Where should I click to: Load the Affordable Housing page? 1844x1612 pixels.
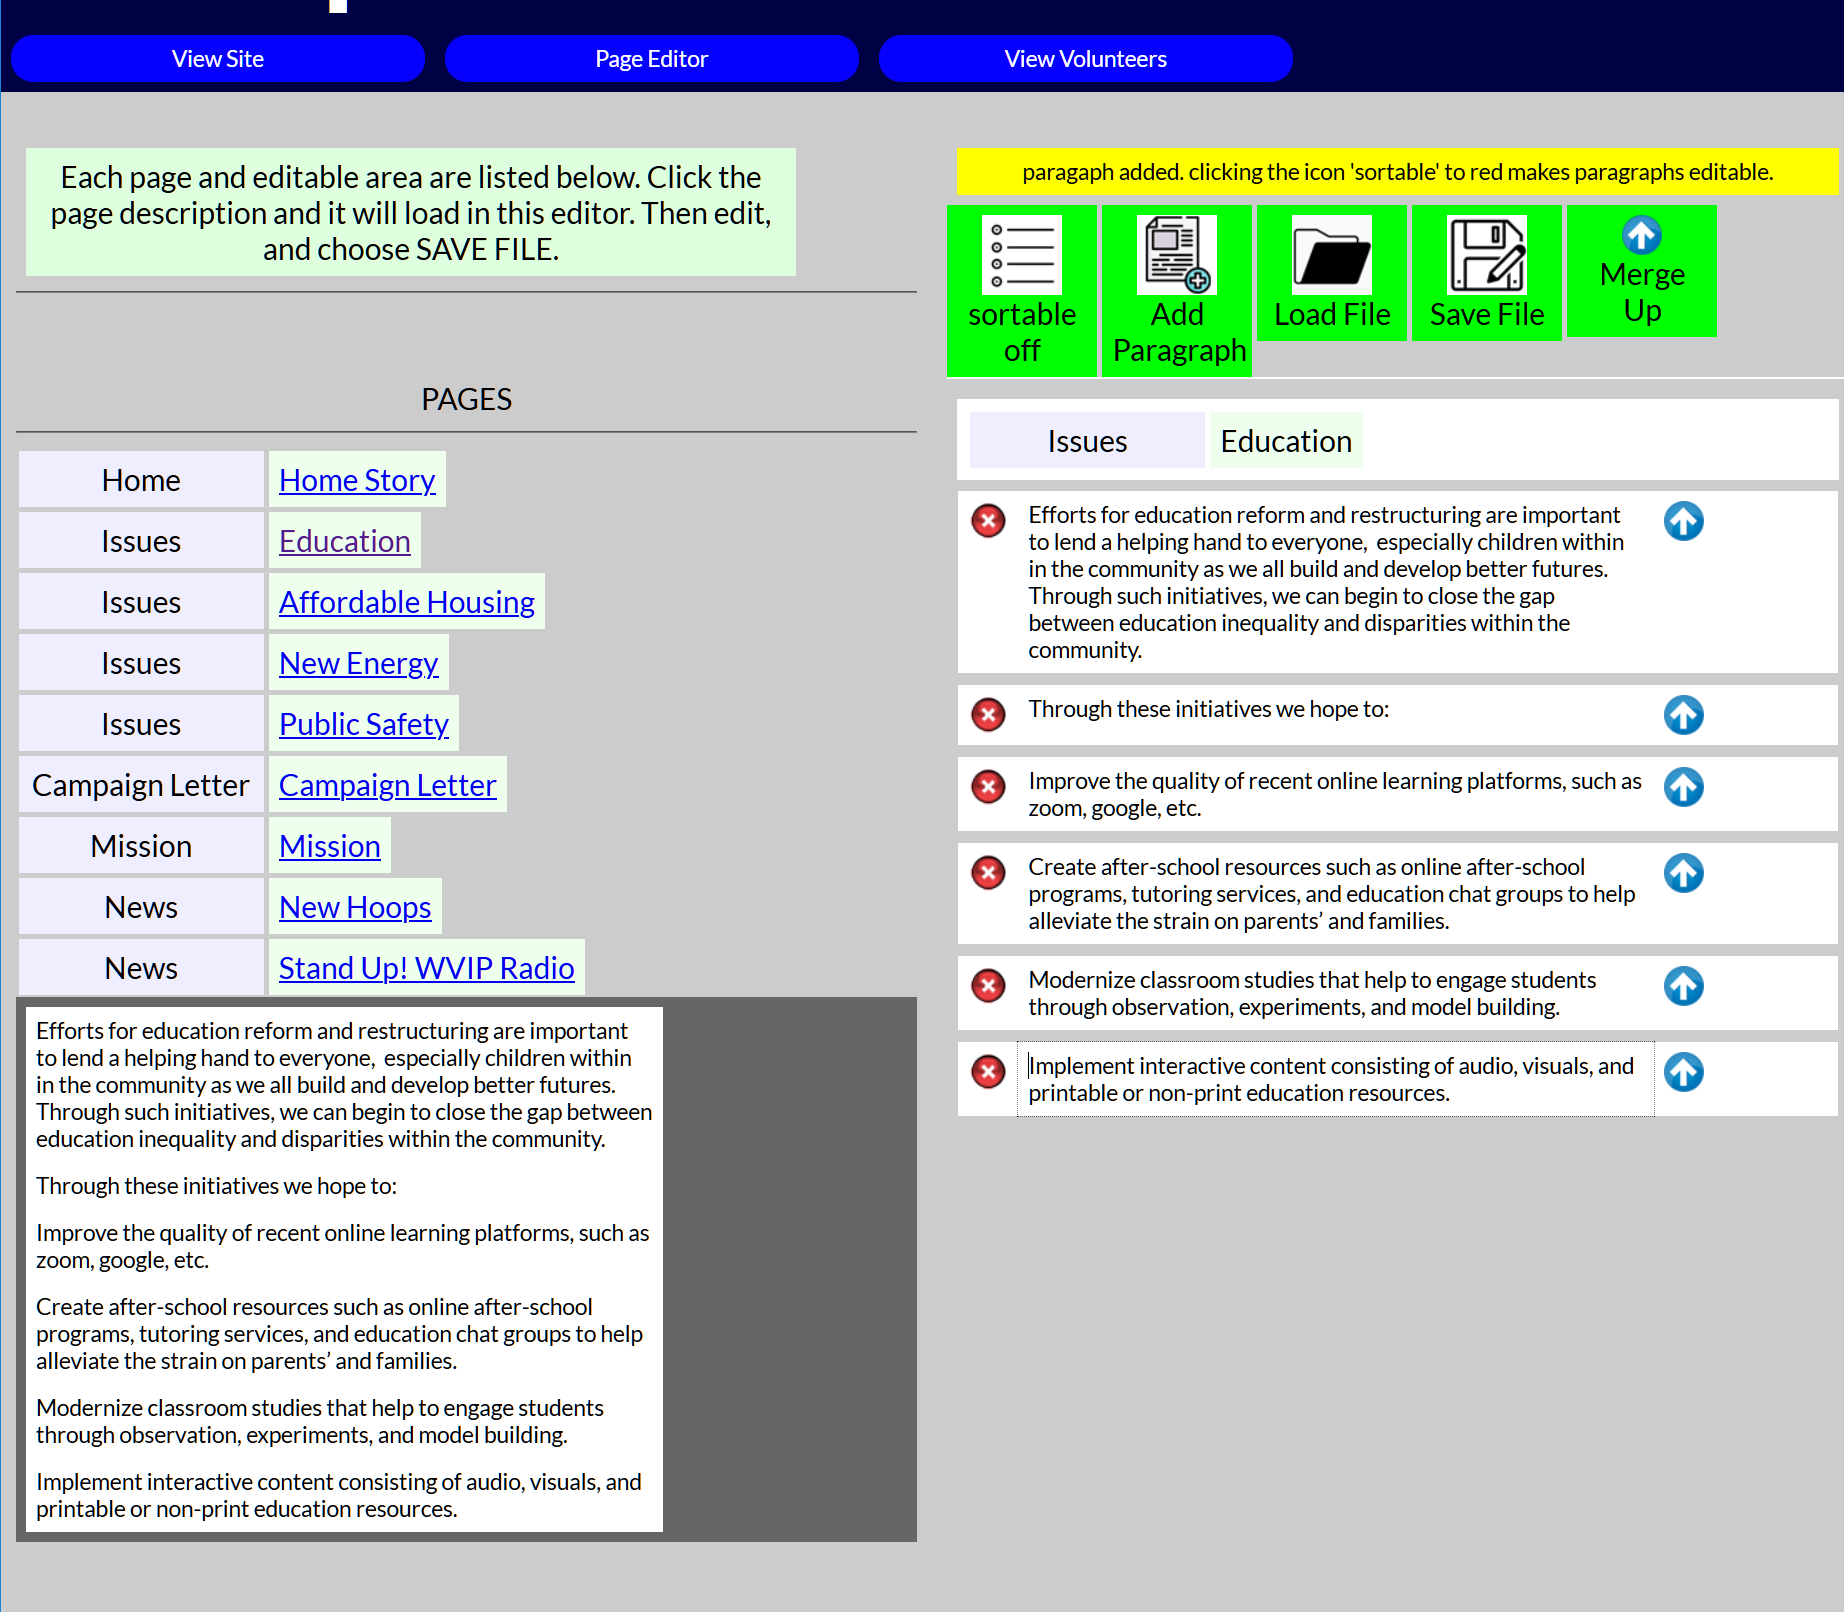[x=407, y=602]
